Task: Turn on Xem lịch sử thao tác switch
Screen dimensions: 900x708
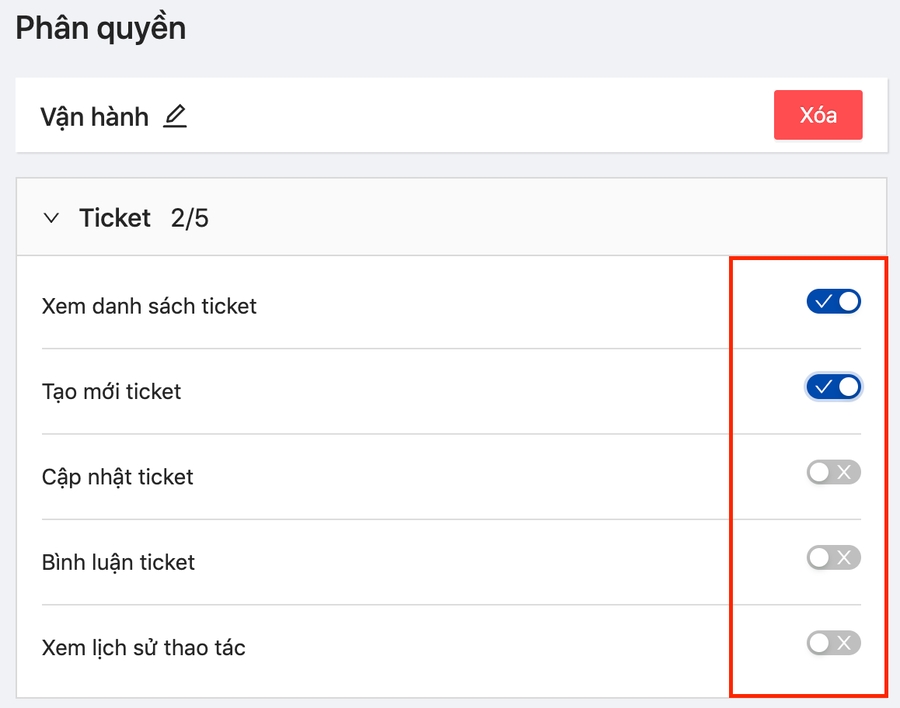Action: 833,643
